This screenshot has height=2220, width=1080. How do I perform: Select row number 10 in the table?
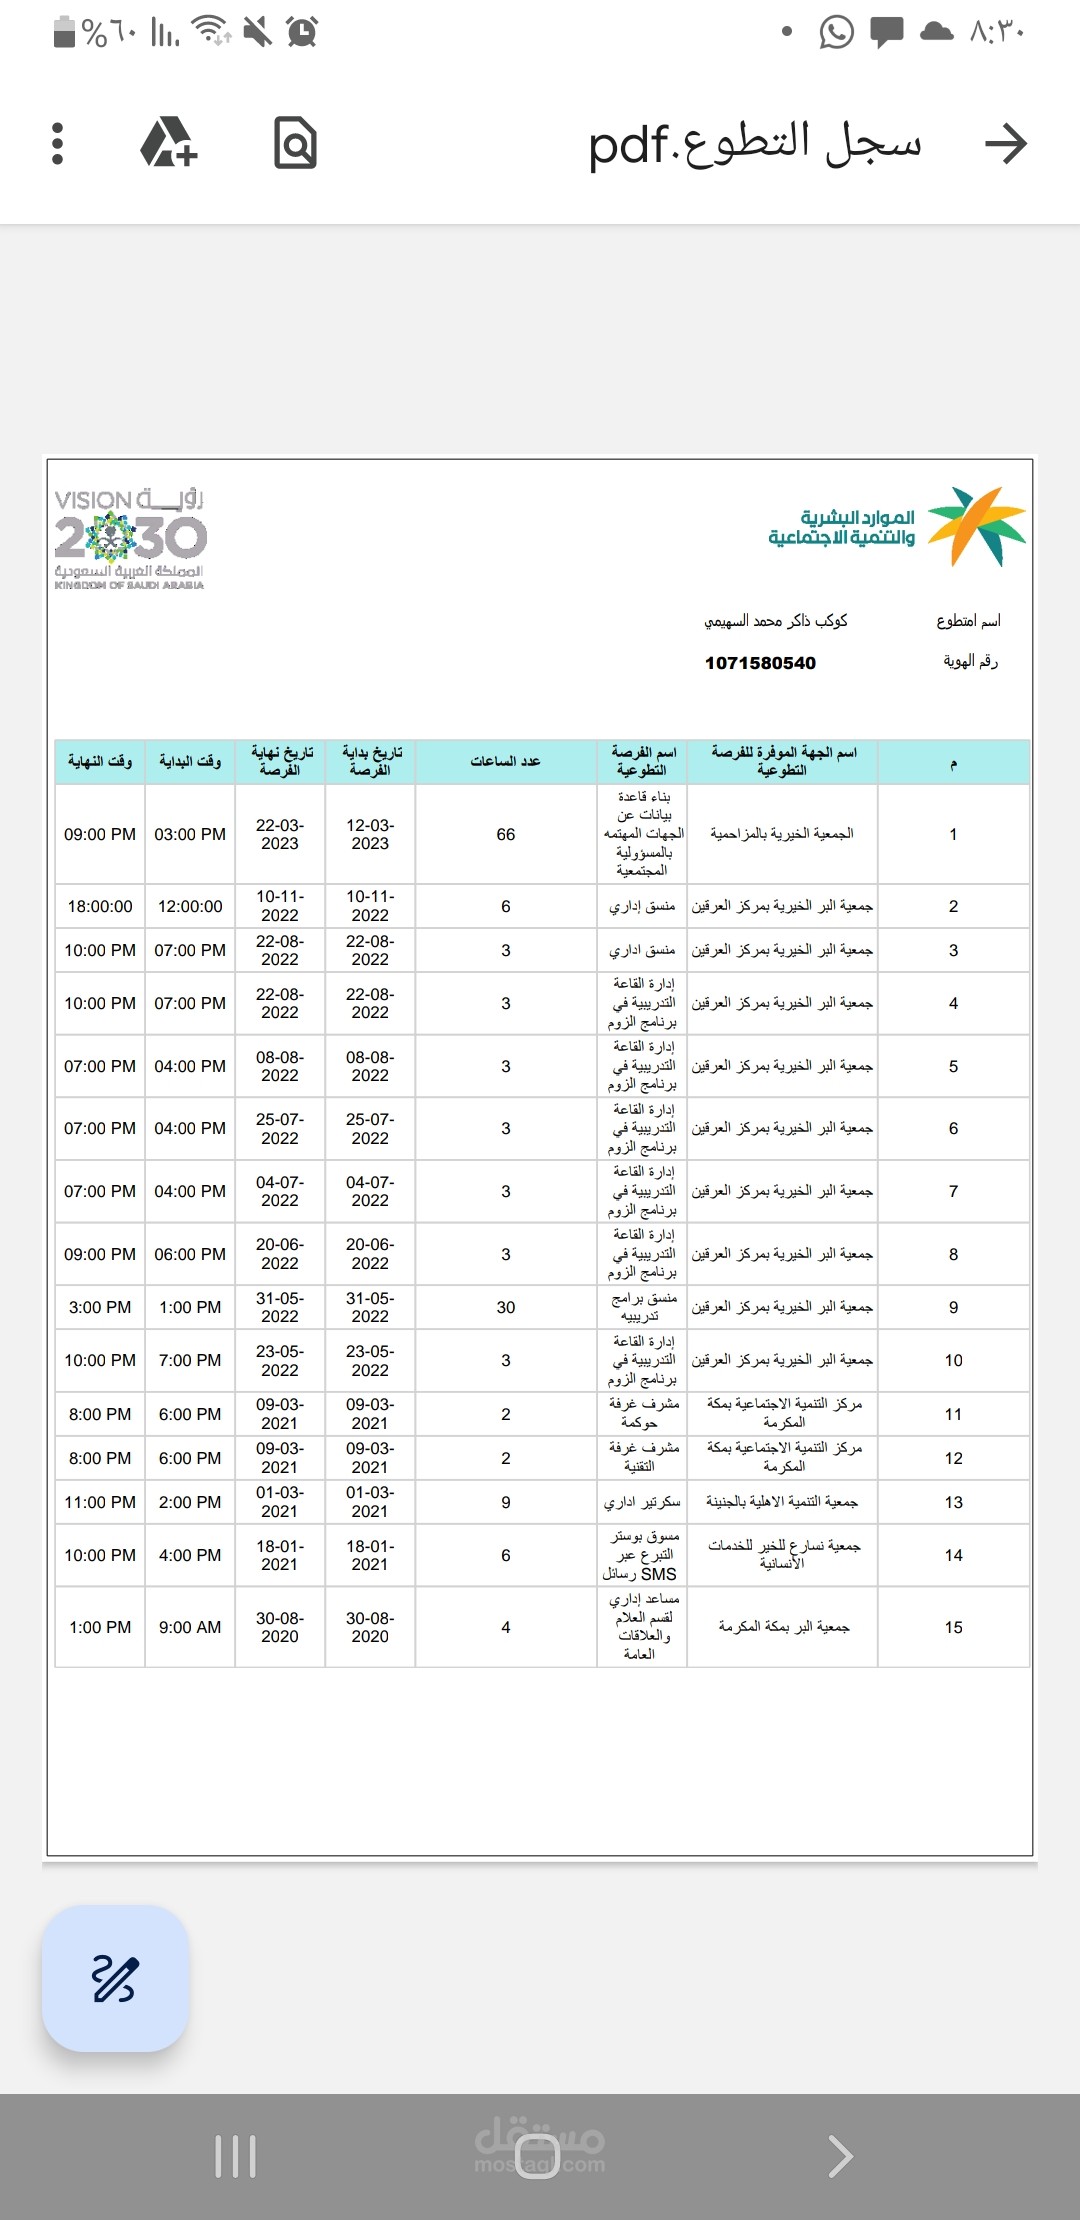click(x=954, y=1360)
